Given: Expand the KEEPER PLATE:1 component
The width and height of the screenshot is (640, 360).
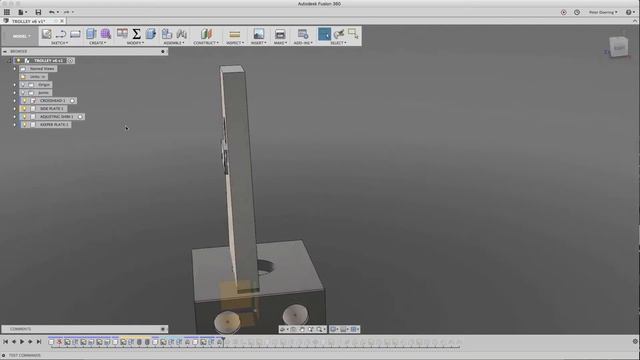Looking at the screenshot, I should 15,124.
